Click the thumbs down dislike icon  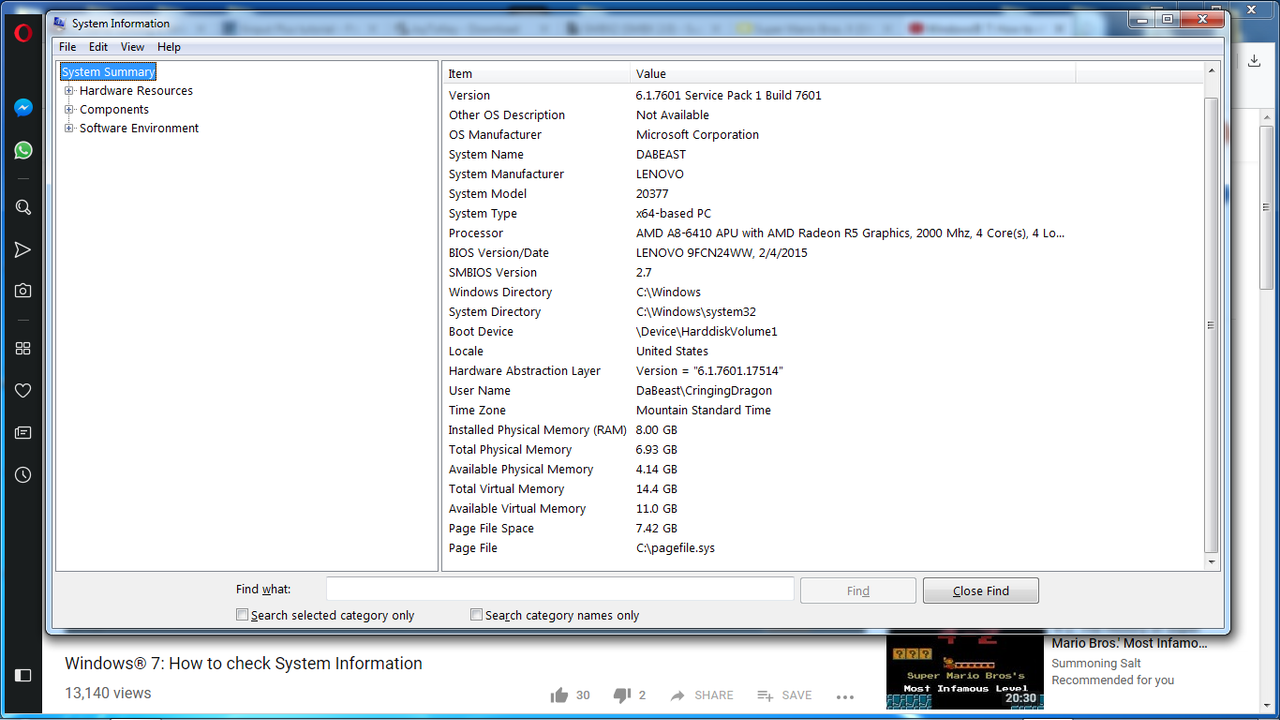click(x=621, y=695)
